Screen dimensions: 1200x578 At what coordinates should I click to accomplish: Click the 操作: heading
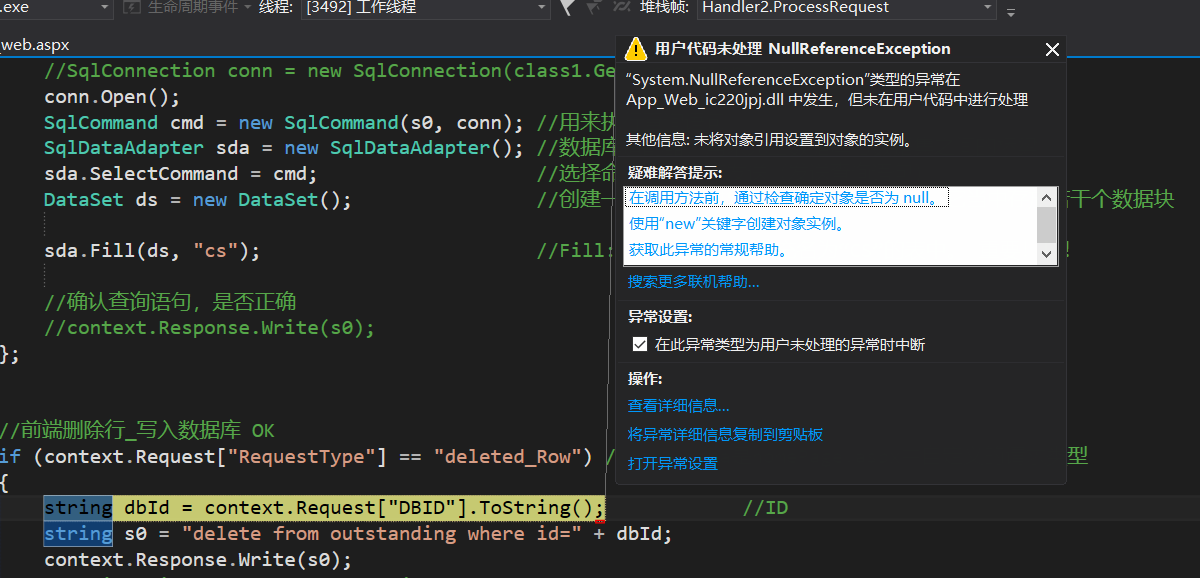tap(645, 379)
